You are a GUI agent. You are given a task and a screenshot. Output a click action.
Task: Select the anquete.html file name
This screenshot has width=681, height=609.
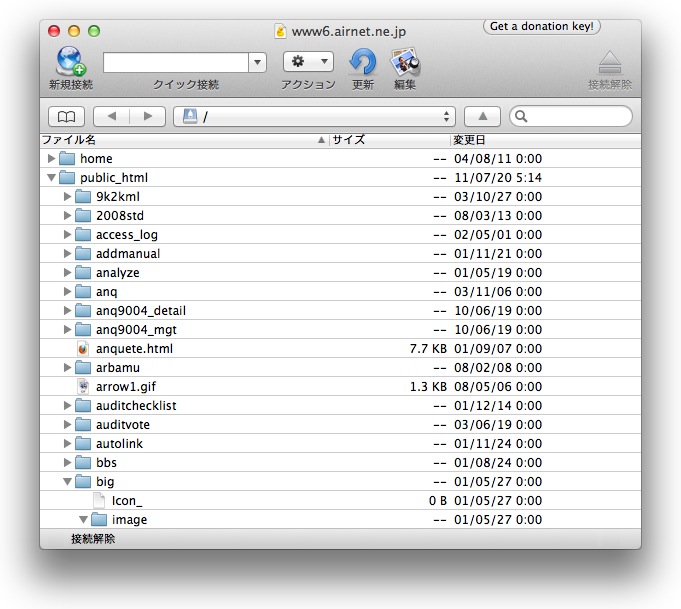click(x=134, y=348)
